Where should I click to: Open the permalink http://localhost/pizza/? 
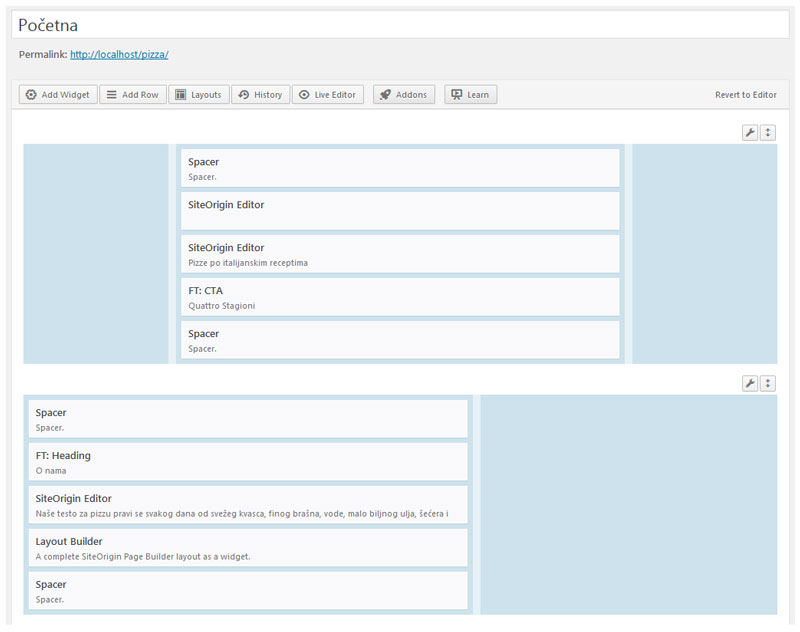(x=119, y=55)
